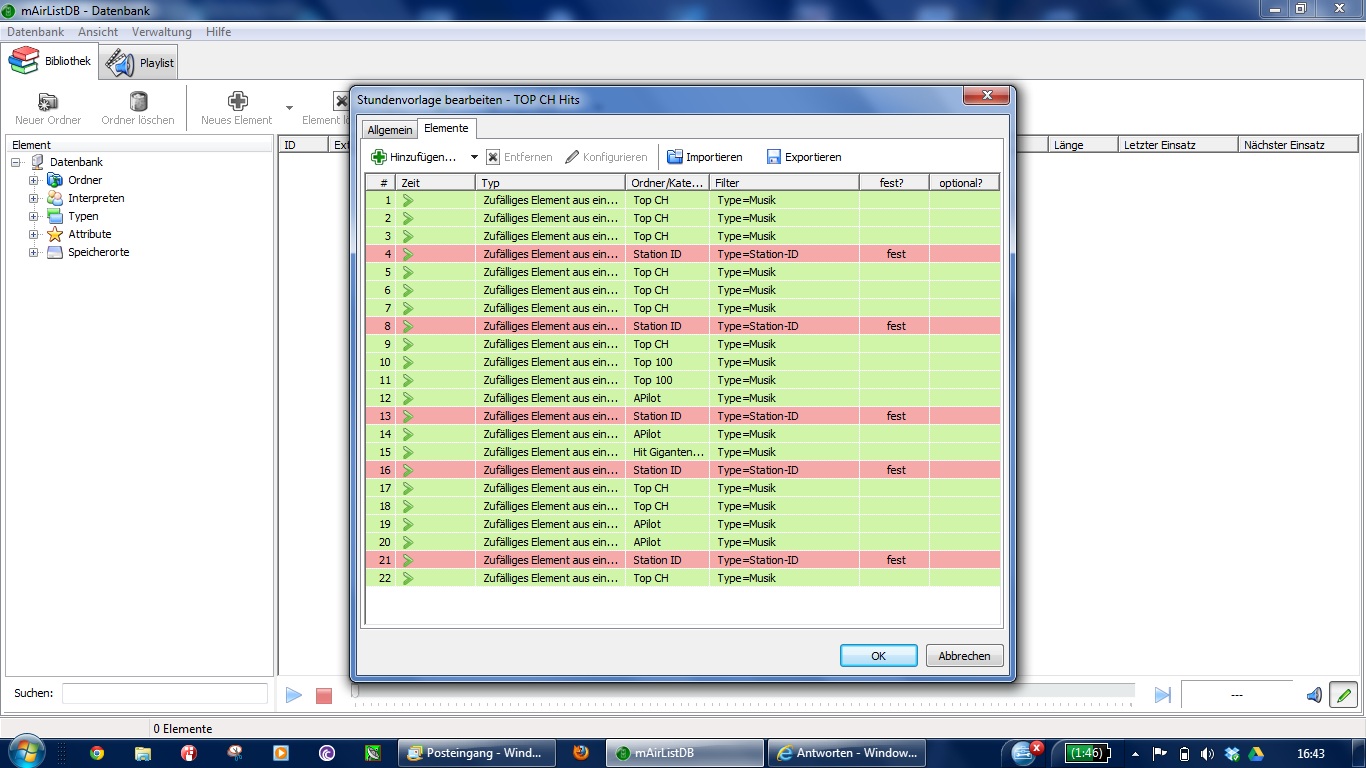Click the Neues Element plus icon
This screenshot has height=768, width=1366.
[237, 101]
